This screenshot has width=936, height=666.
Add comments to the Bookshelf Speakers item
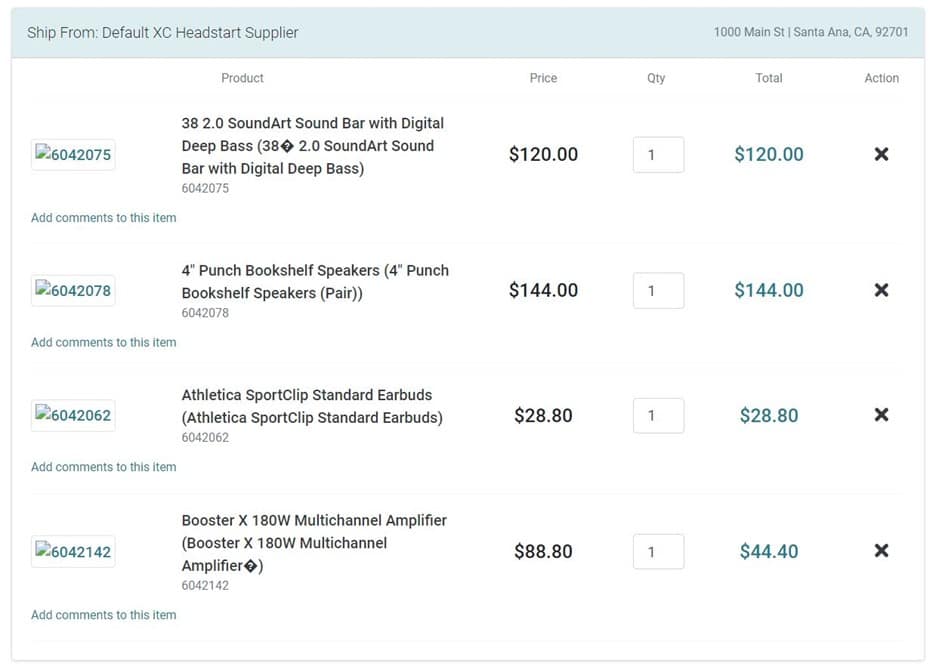[104, 343]
